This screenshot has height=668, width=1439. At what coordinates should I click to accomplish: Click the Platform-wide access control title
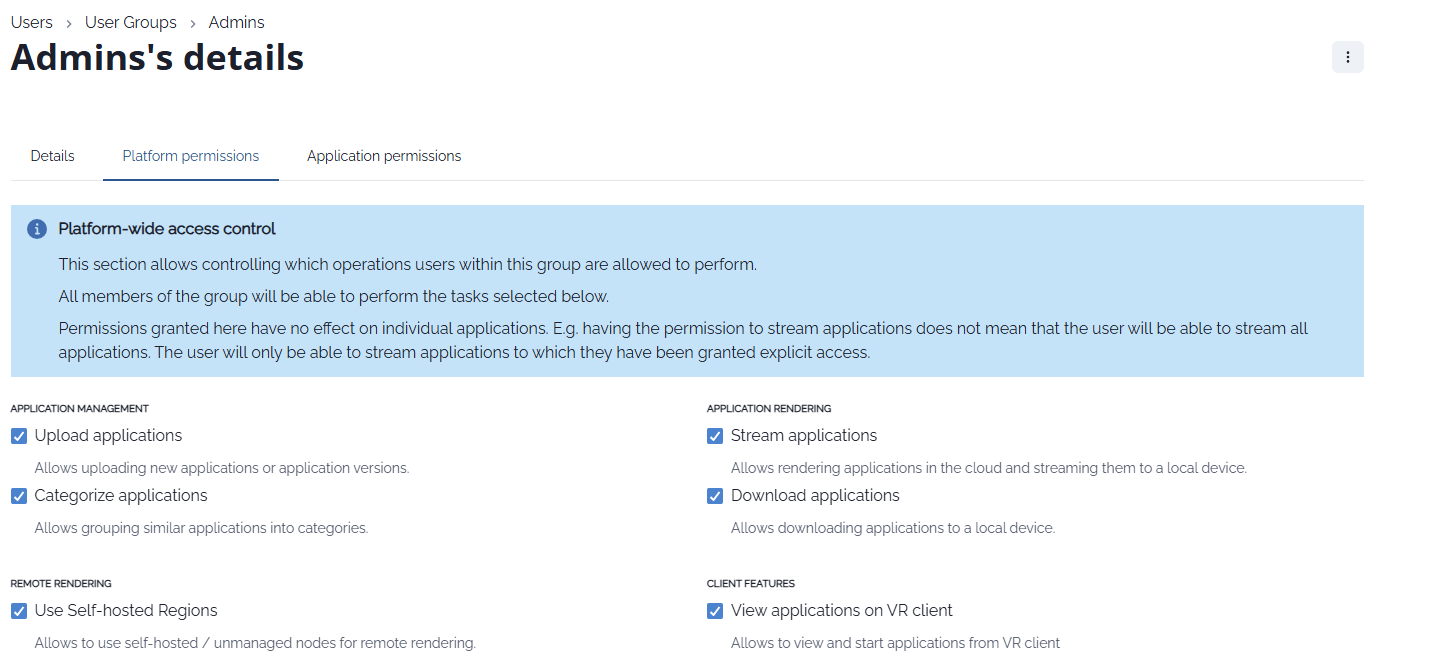[x=167, y=229]
